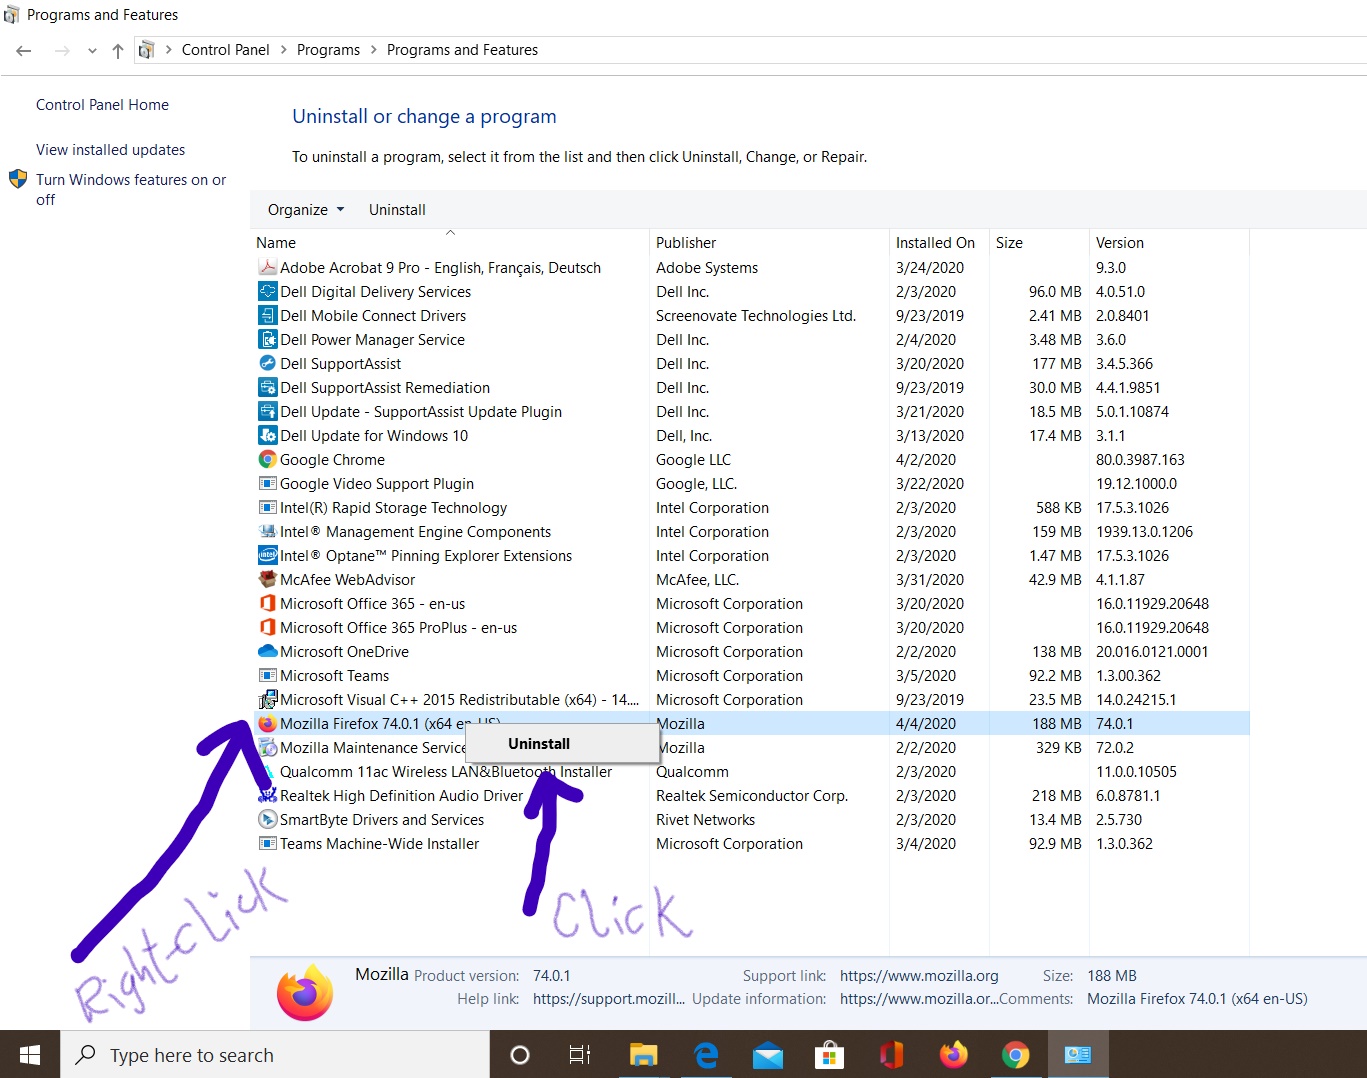The image size is (1367, 1078).
Task: Open Turn Windows features on or off
Action: (x=131, y=189)
